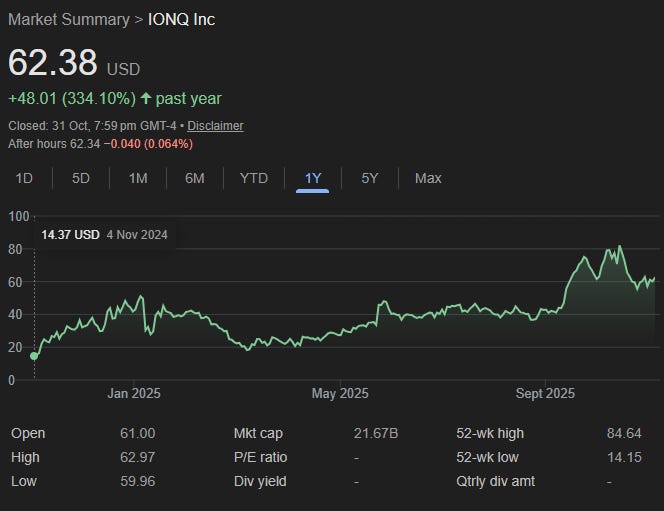Show the Max chart range
The height and width of the screenshot is (511, 664).
pyautogui.click(x=428, y=178)
